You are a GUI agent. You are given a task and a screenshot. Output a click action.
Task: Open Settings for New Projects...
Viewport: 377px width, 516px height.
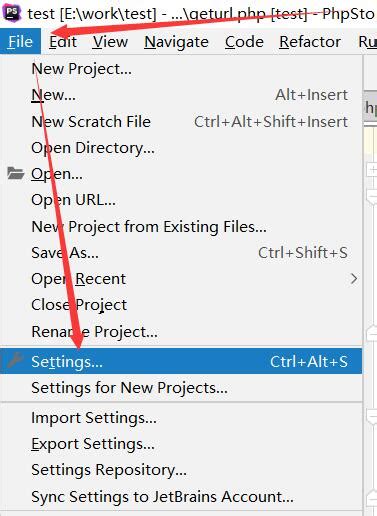[x=181, y=388]
